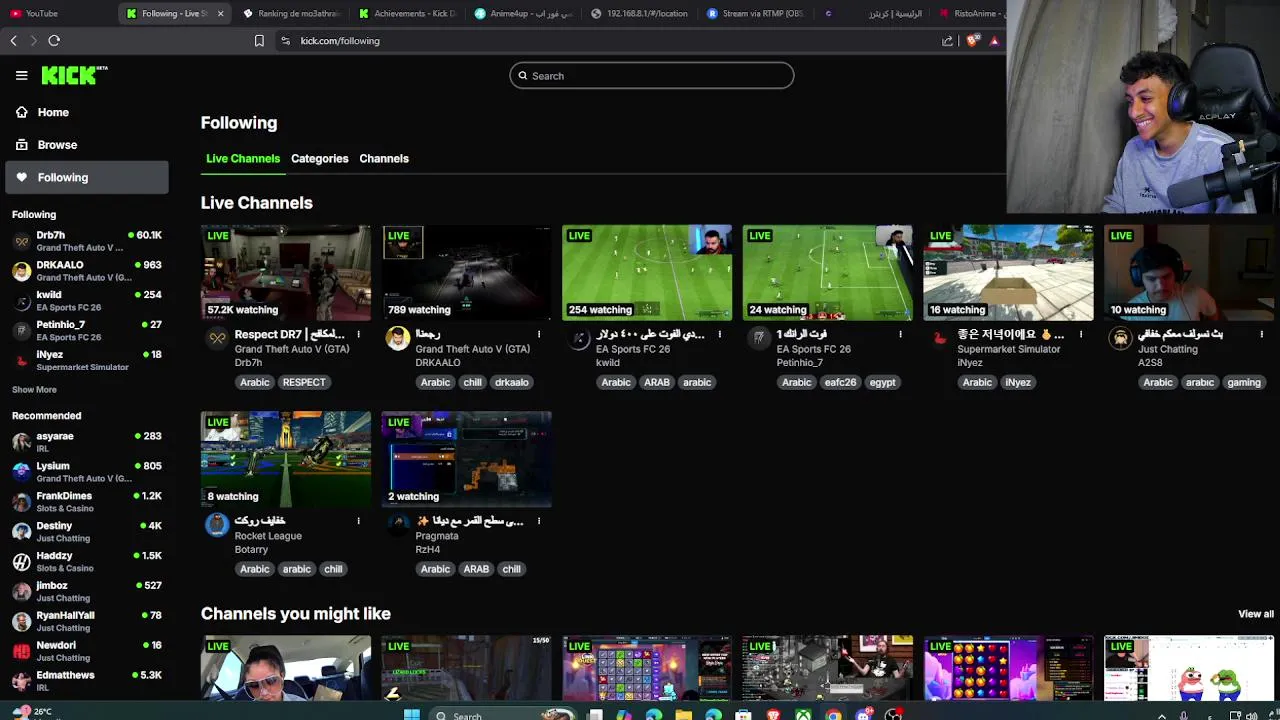Open DRKAALO in sidebar following list
Image resolution: width=1280 pixels, height=720 pixels.
(x=86, y=271)
